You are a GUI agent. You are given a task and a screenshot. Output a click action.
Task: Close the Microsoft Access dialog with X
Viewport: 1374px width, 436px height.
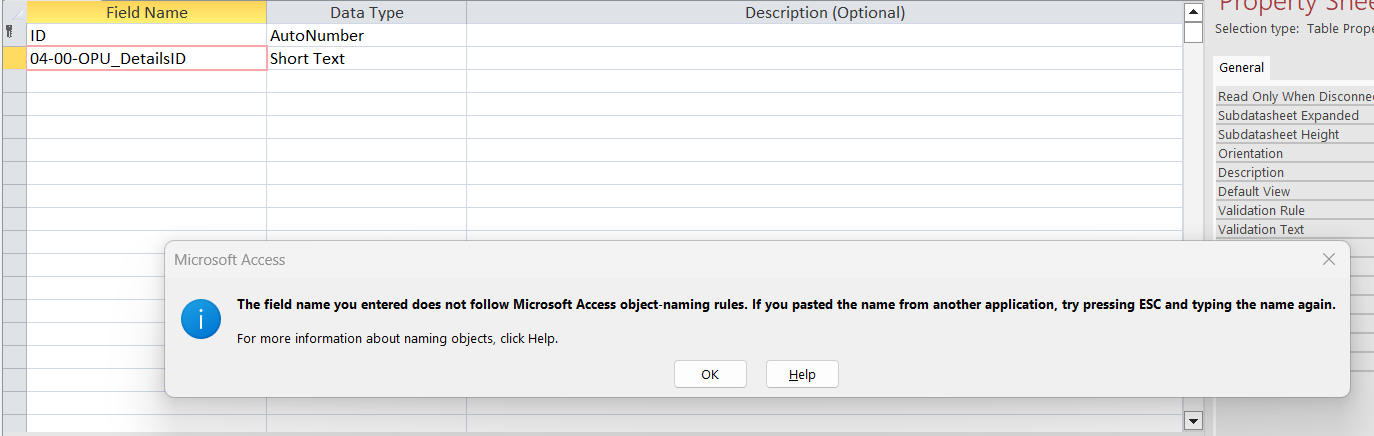[x=1328, y=260]
